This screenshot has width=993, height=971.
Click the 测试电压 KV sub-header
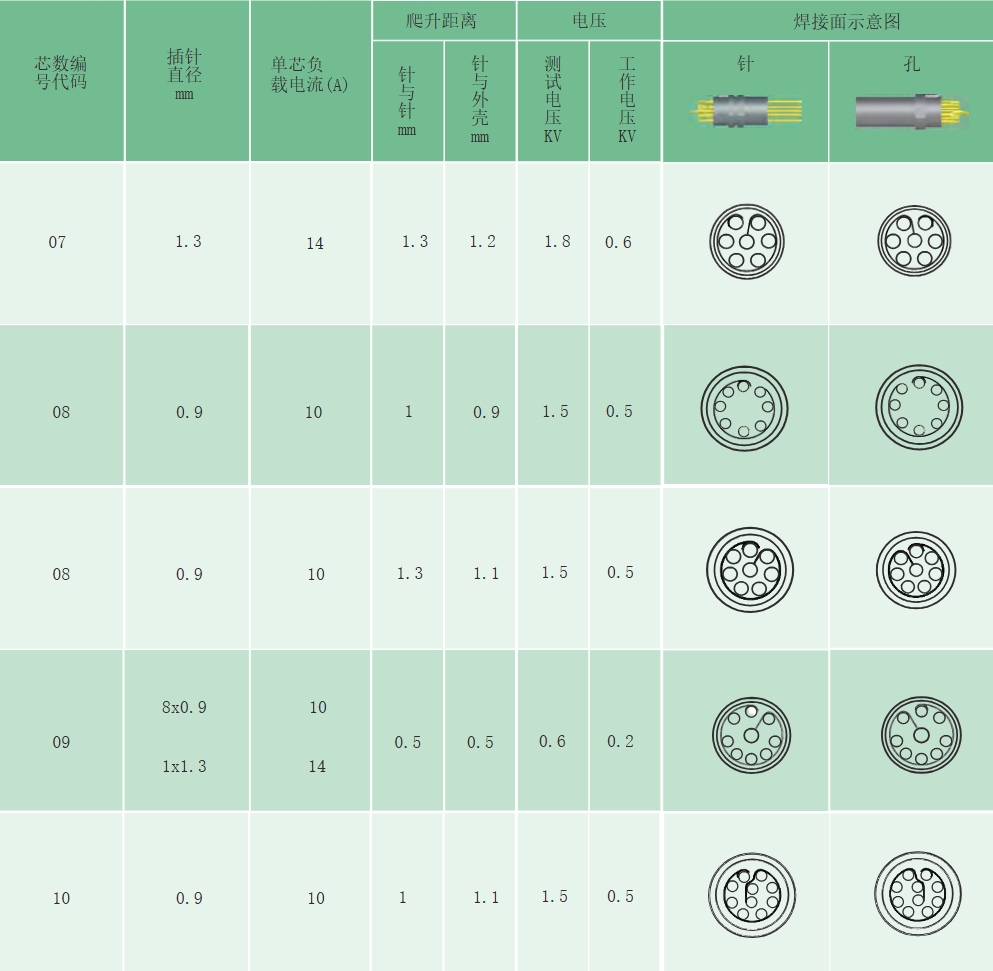point(553,101)
